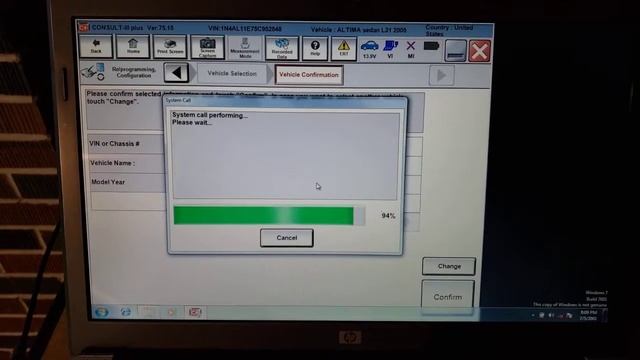Image resolution: width=640 pixels, height=360 pixels.
Task: Open Recorded Data from toolbar
Action: (x=282, y=48)
